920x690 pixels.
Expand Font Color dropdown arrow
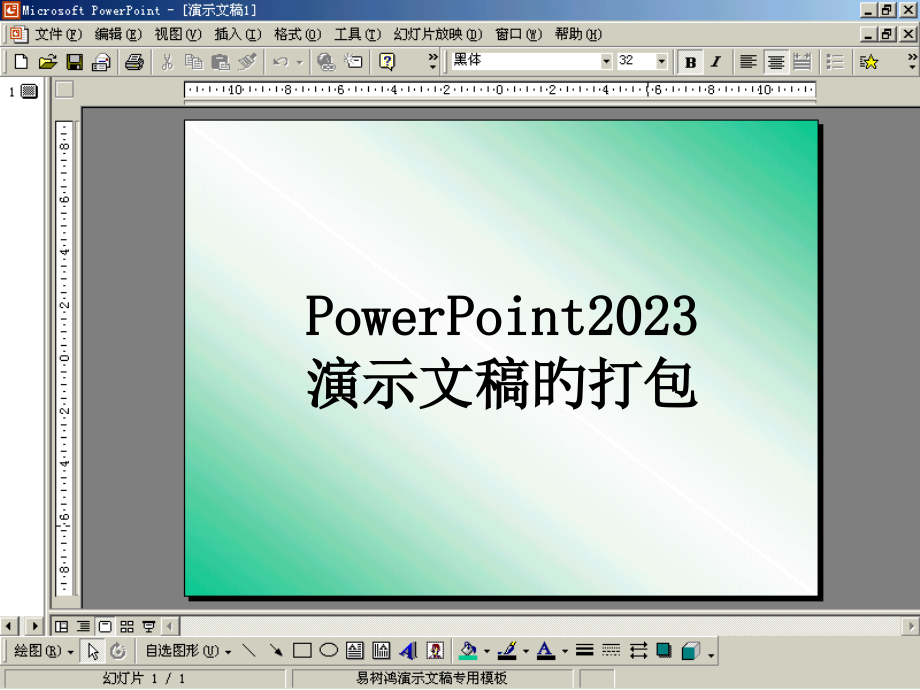pyautogui.click(x=564, y=651)
